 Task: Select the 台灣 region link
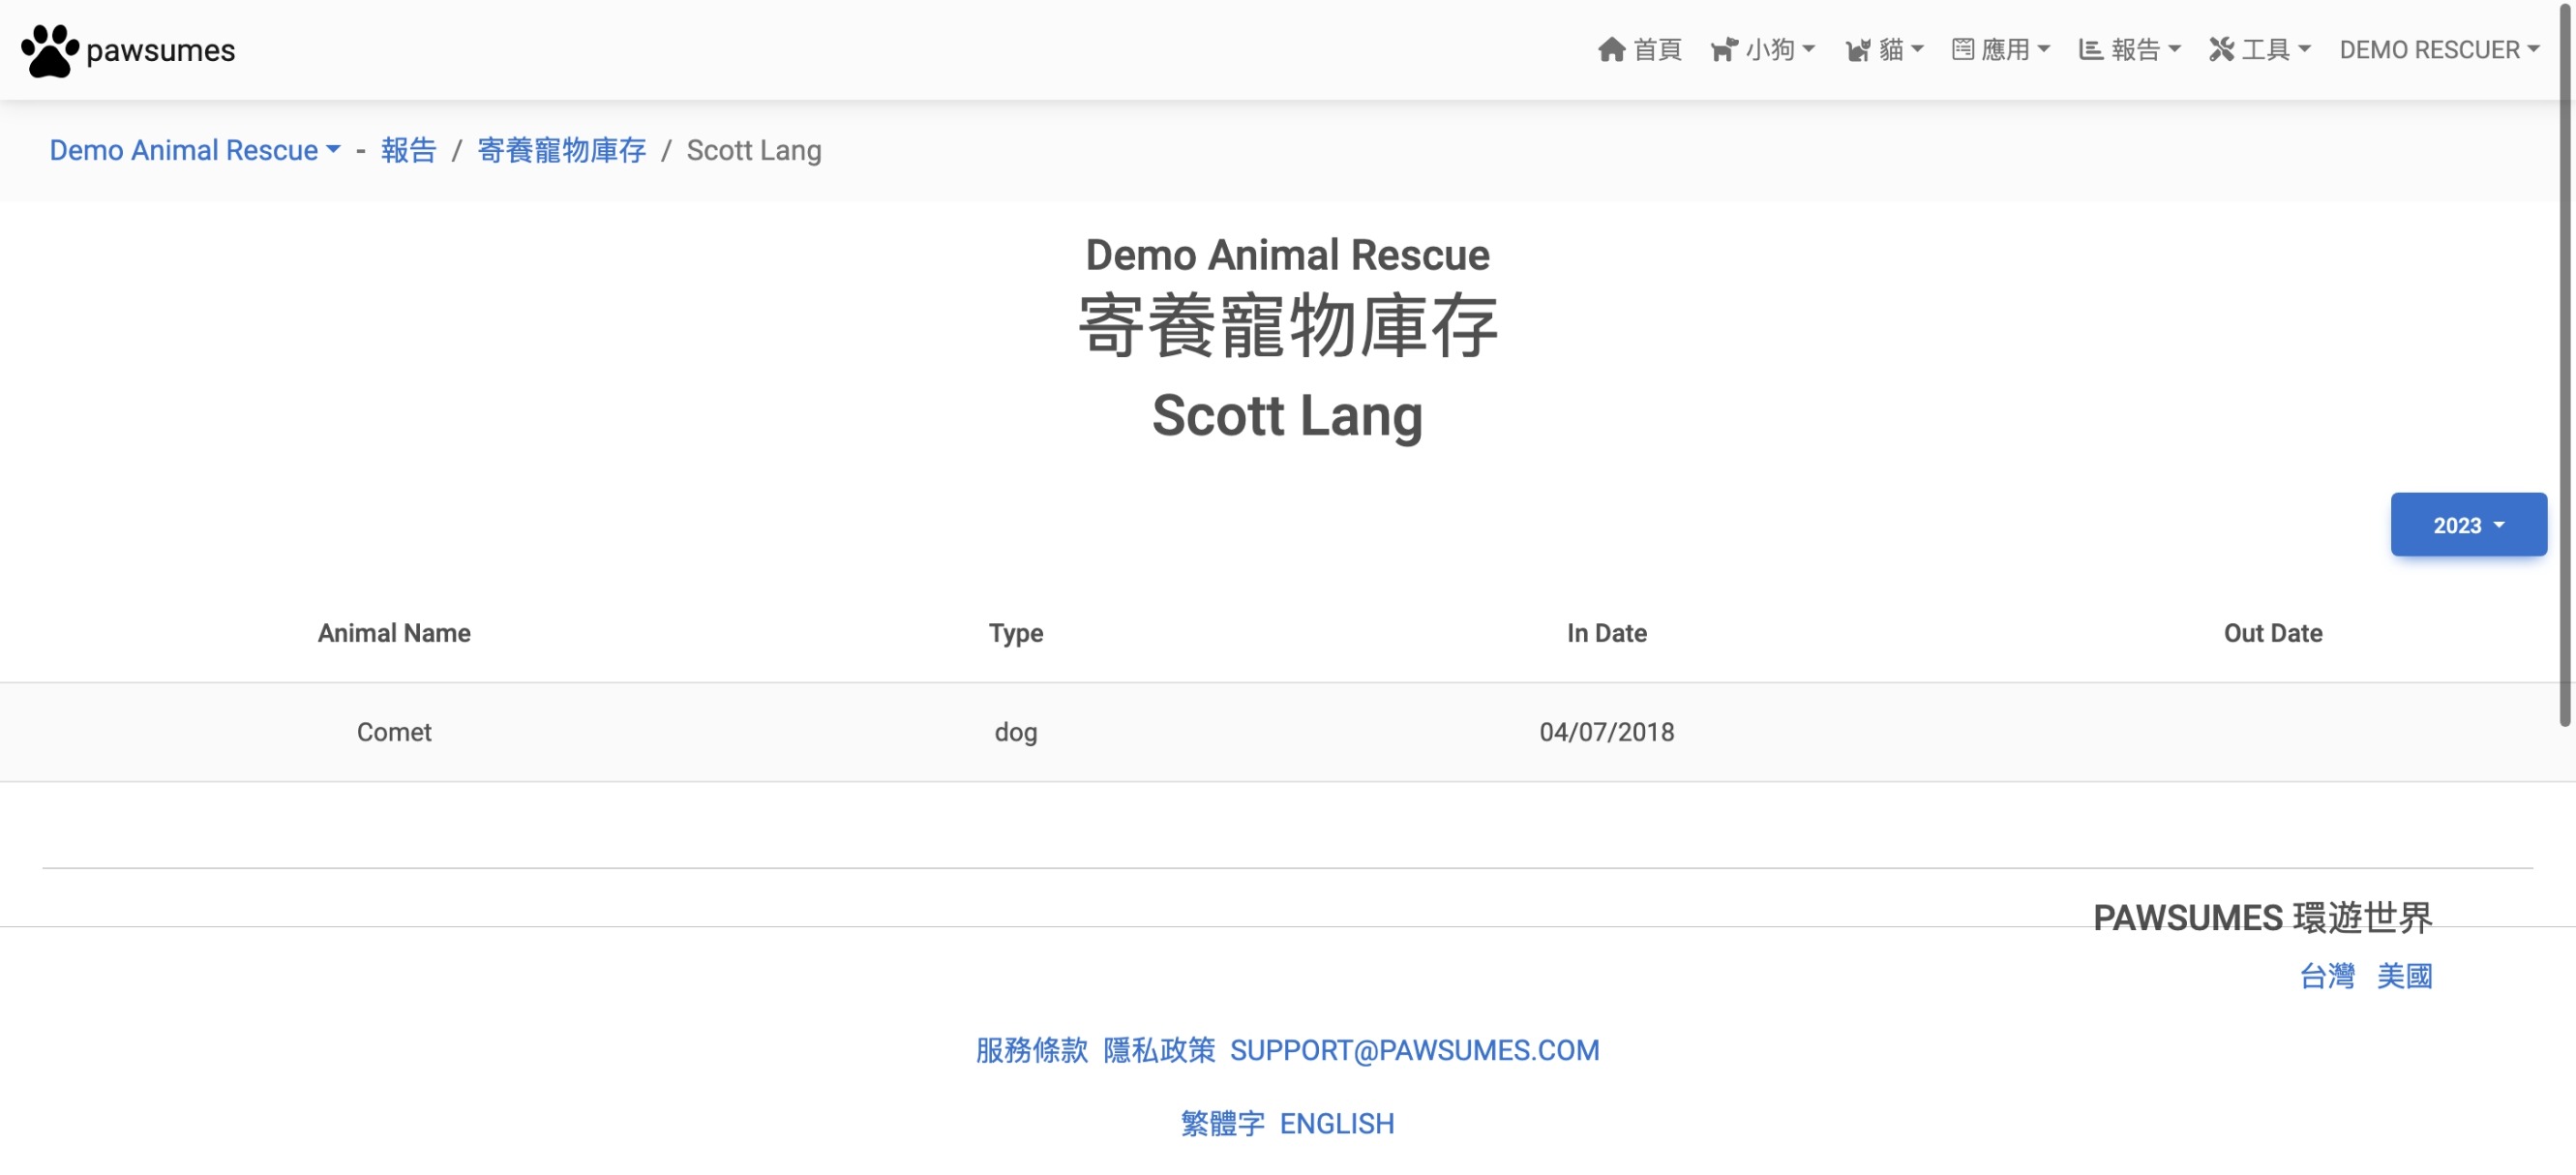pos(2326,976)
